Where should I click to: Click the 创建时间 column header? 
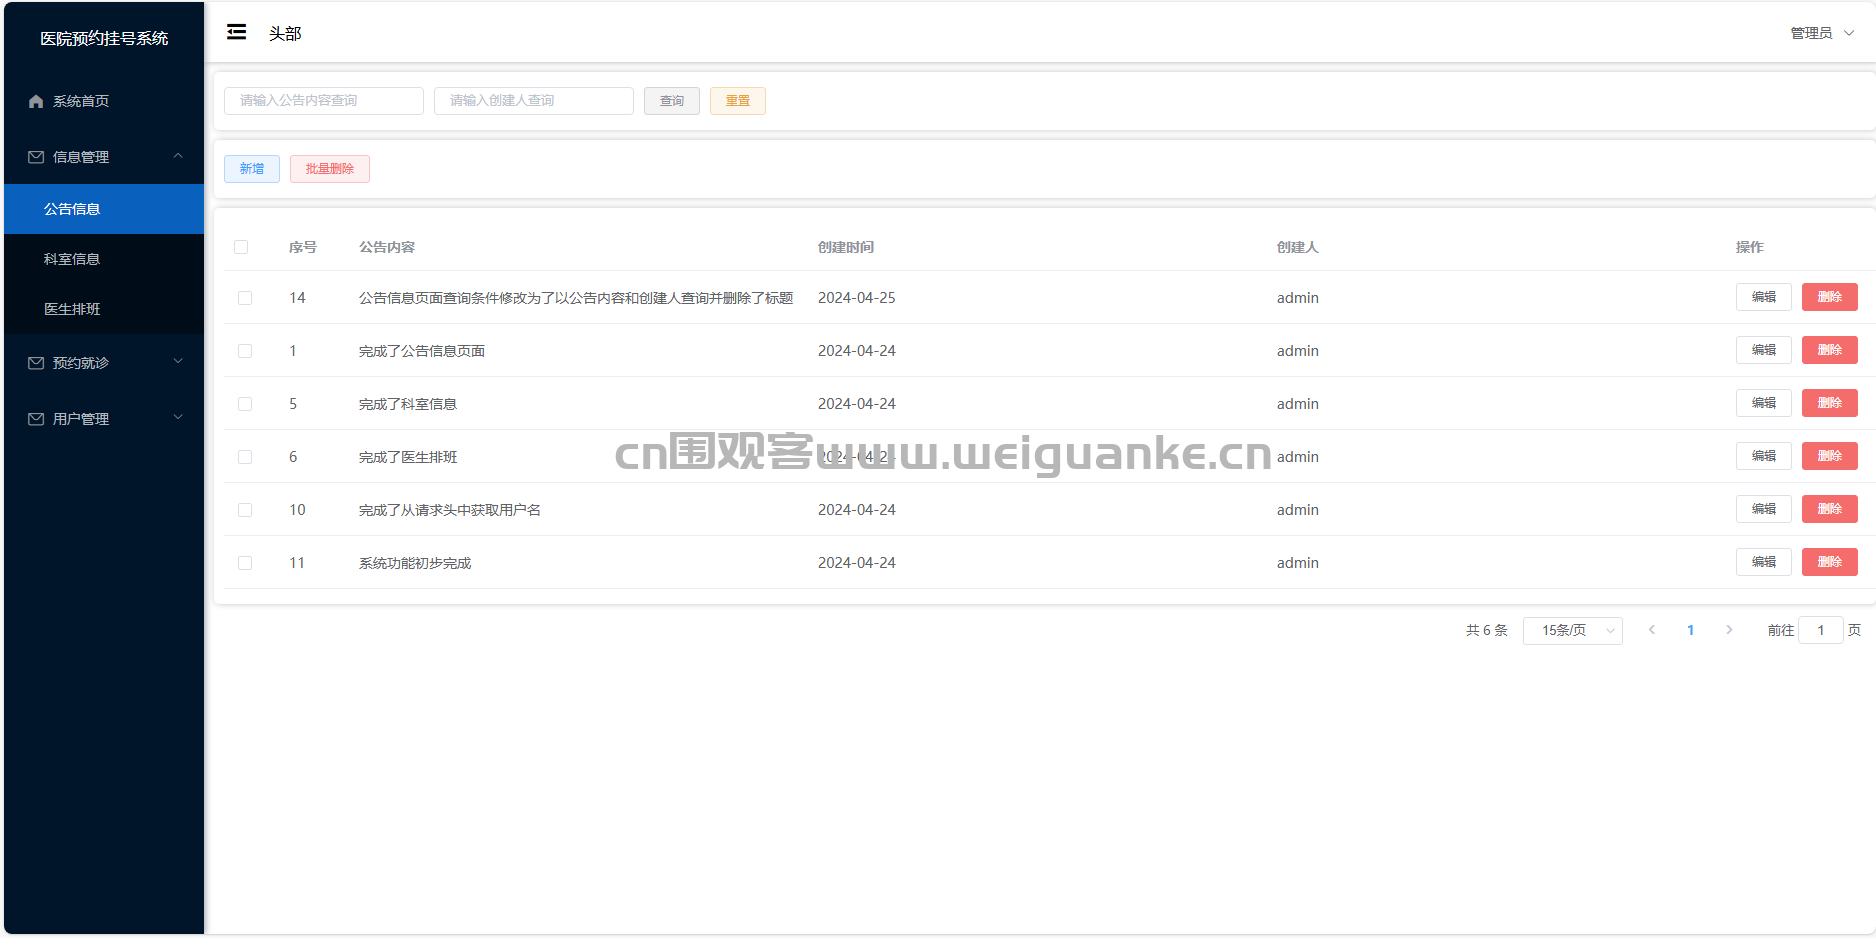point(846,247)
